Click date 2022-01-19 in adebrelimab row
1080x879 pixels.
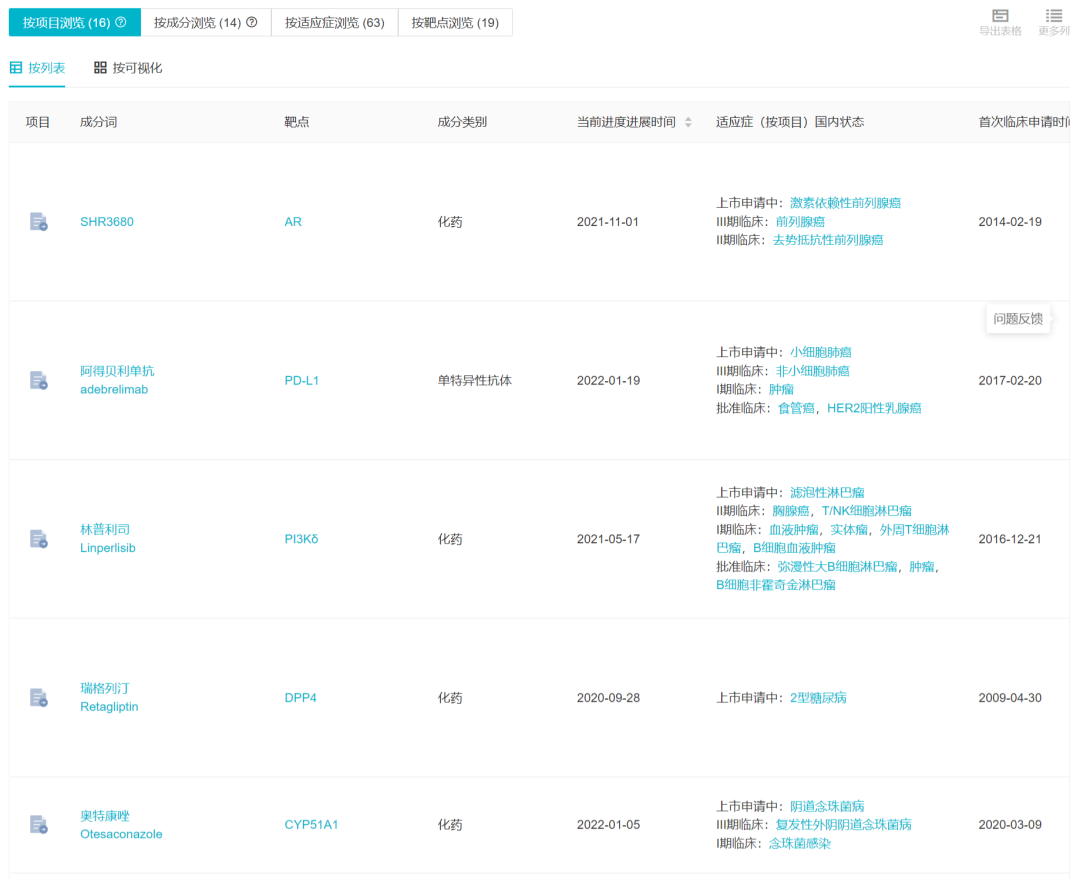[x=608, y=380]
